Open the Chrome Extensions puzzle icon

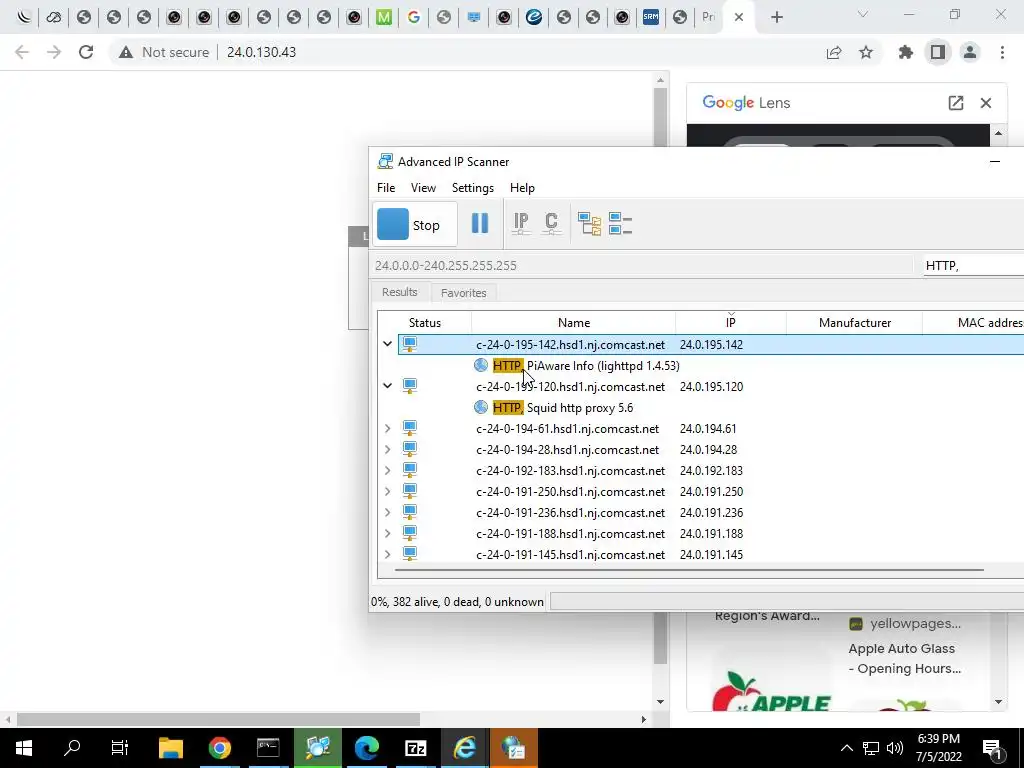click(x=906, y=52)
